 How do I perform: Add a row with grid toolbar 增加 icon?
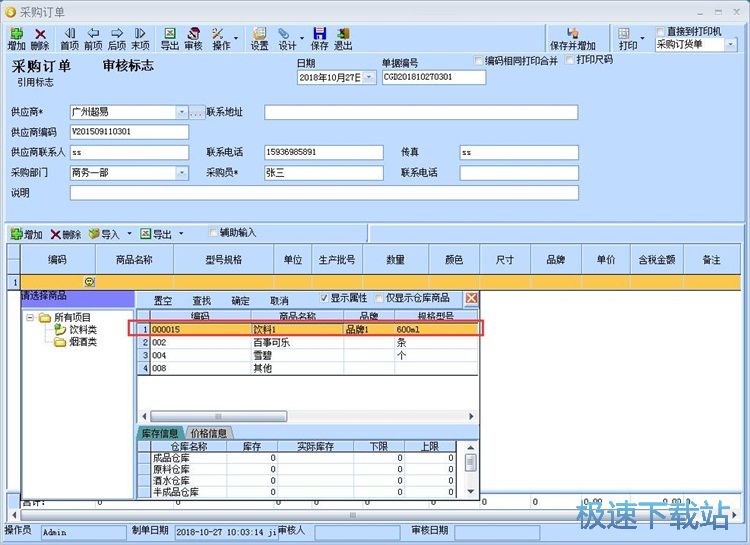(17, 234)
